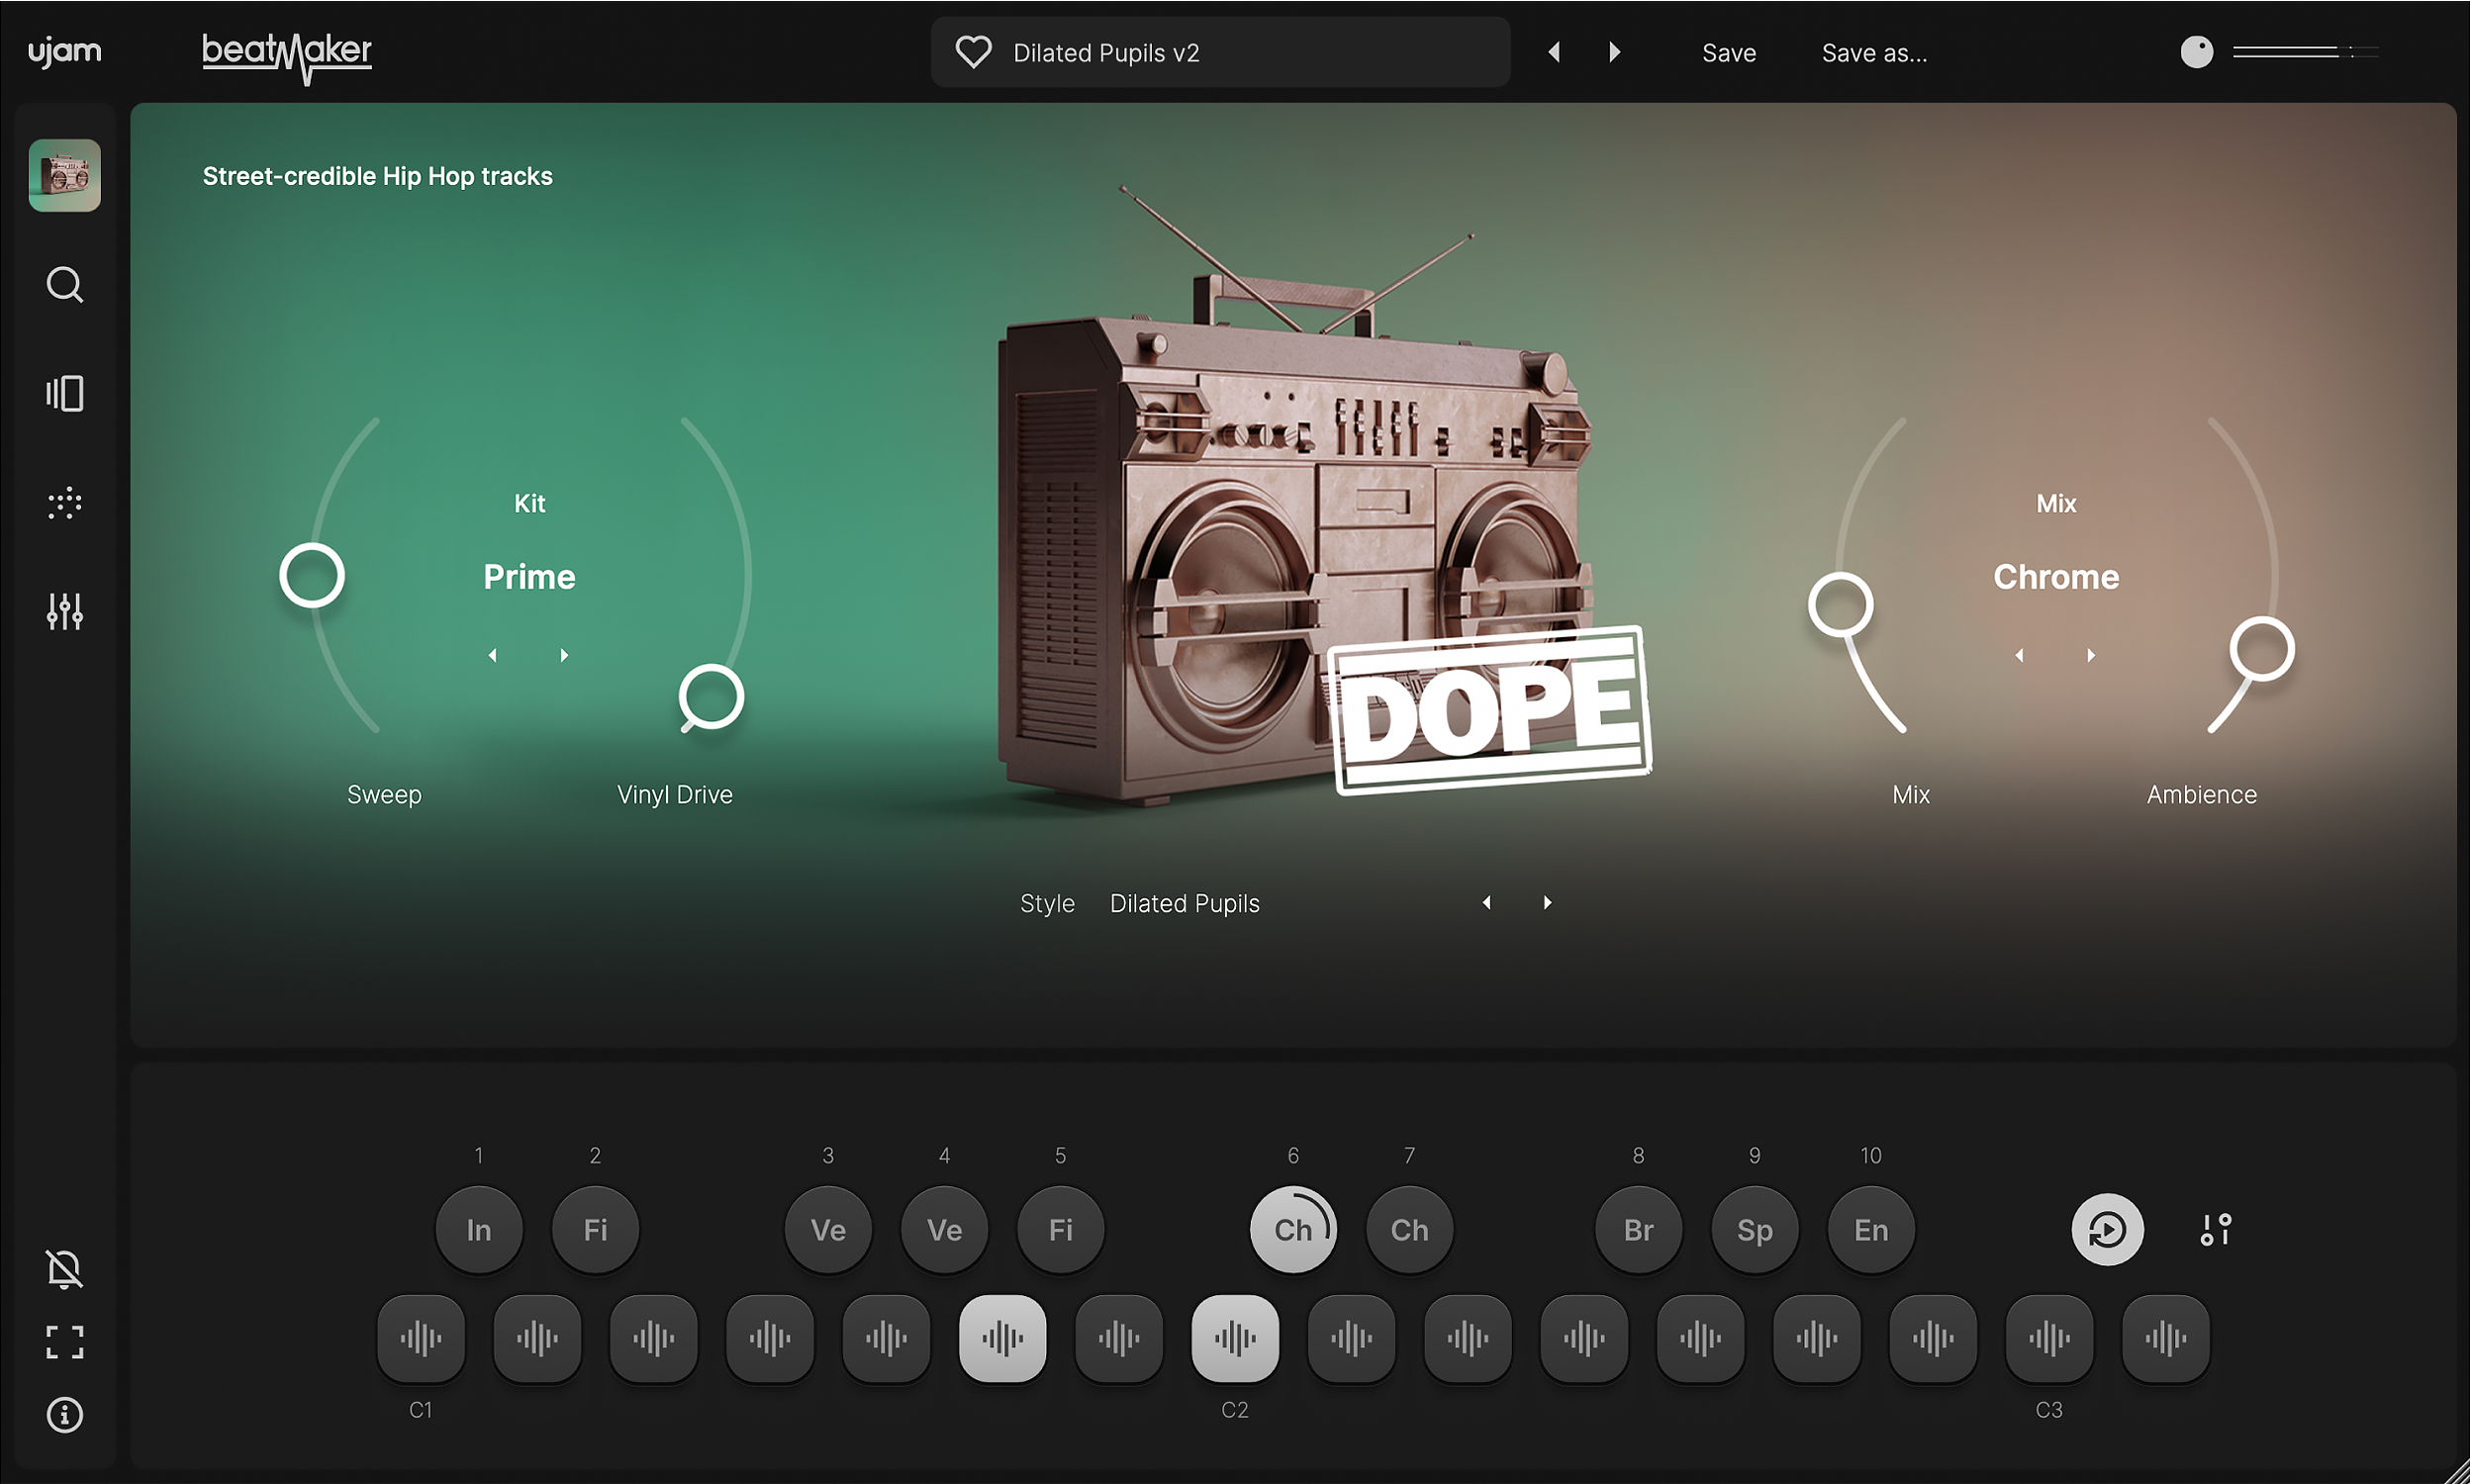This screenshot has height=1484, width=2470.
Task: Switch to the next Mix after Chrome
Action: pos(2091,655)
